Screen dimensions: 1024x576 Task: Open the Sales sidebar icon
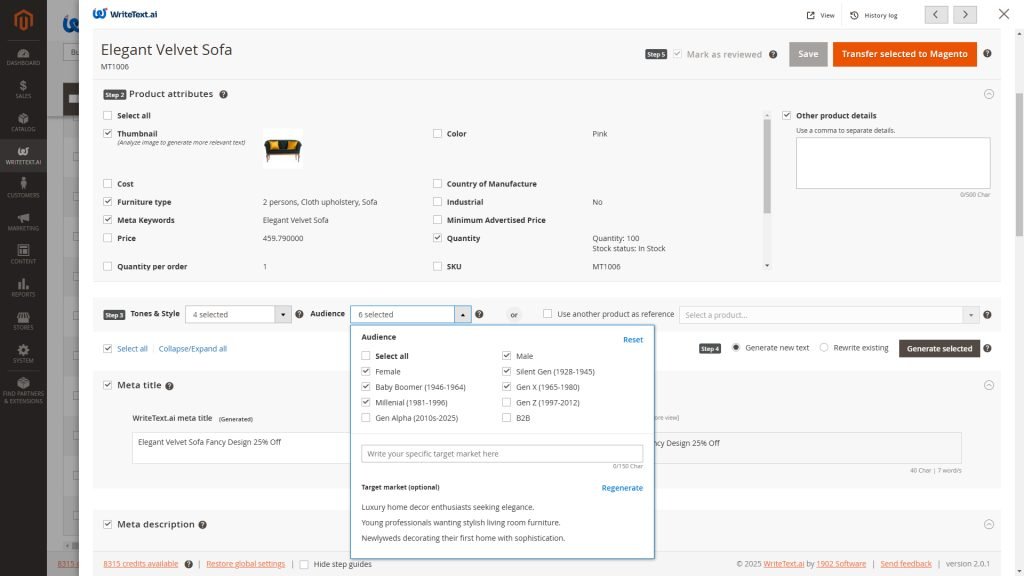pyautogui.click(x=23, y=89)
